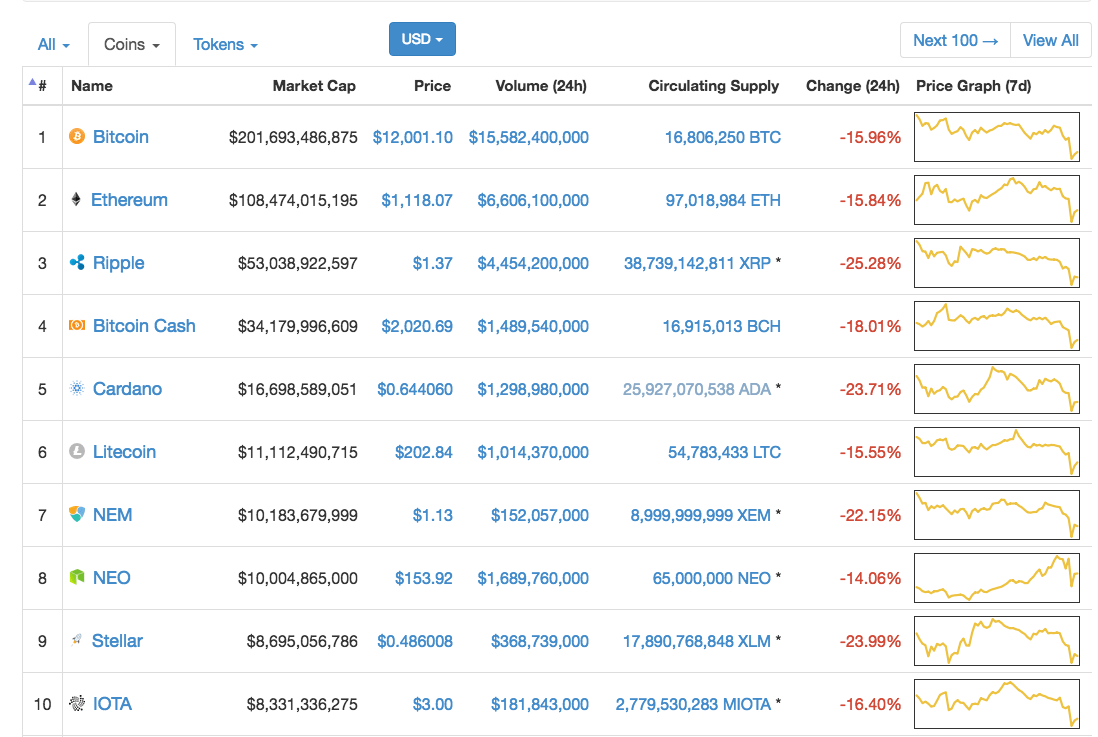Expand the All filter dropdown
Viewport: 1098px width, 737px height.
tap(53, 45)
